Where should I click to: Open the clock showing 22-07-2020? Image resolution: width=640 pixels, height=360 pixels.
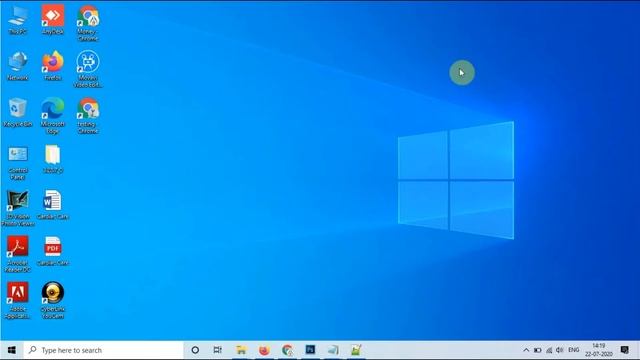[598, 350]
